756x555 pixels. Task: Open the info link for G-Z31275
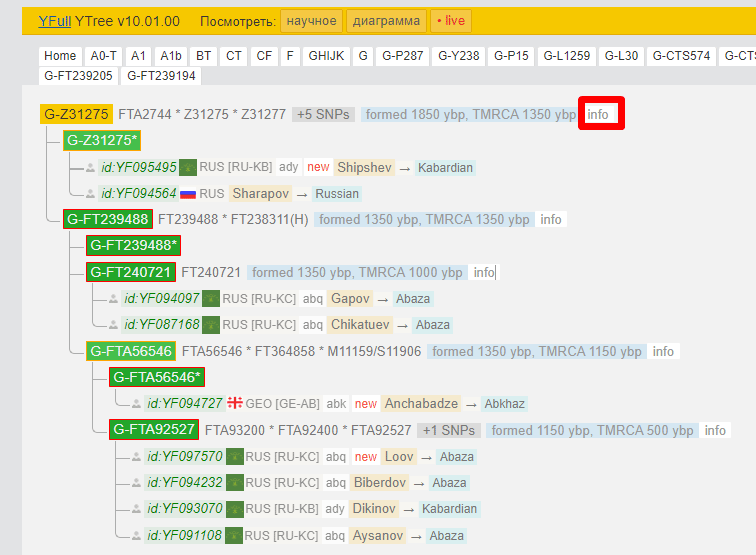point(598,115)
